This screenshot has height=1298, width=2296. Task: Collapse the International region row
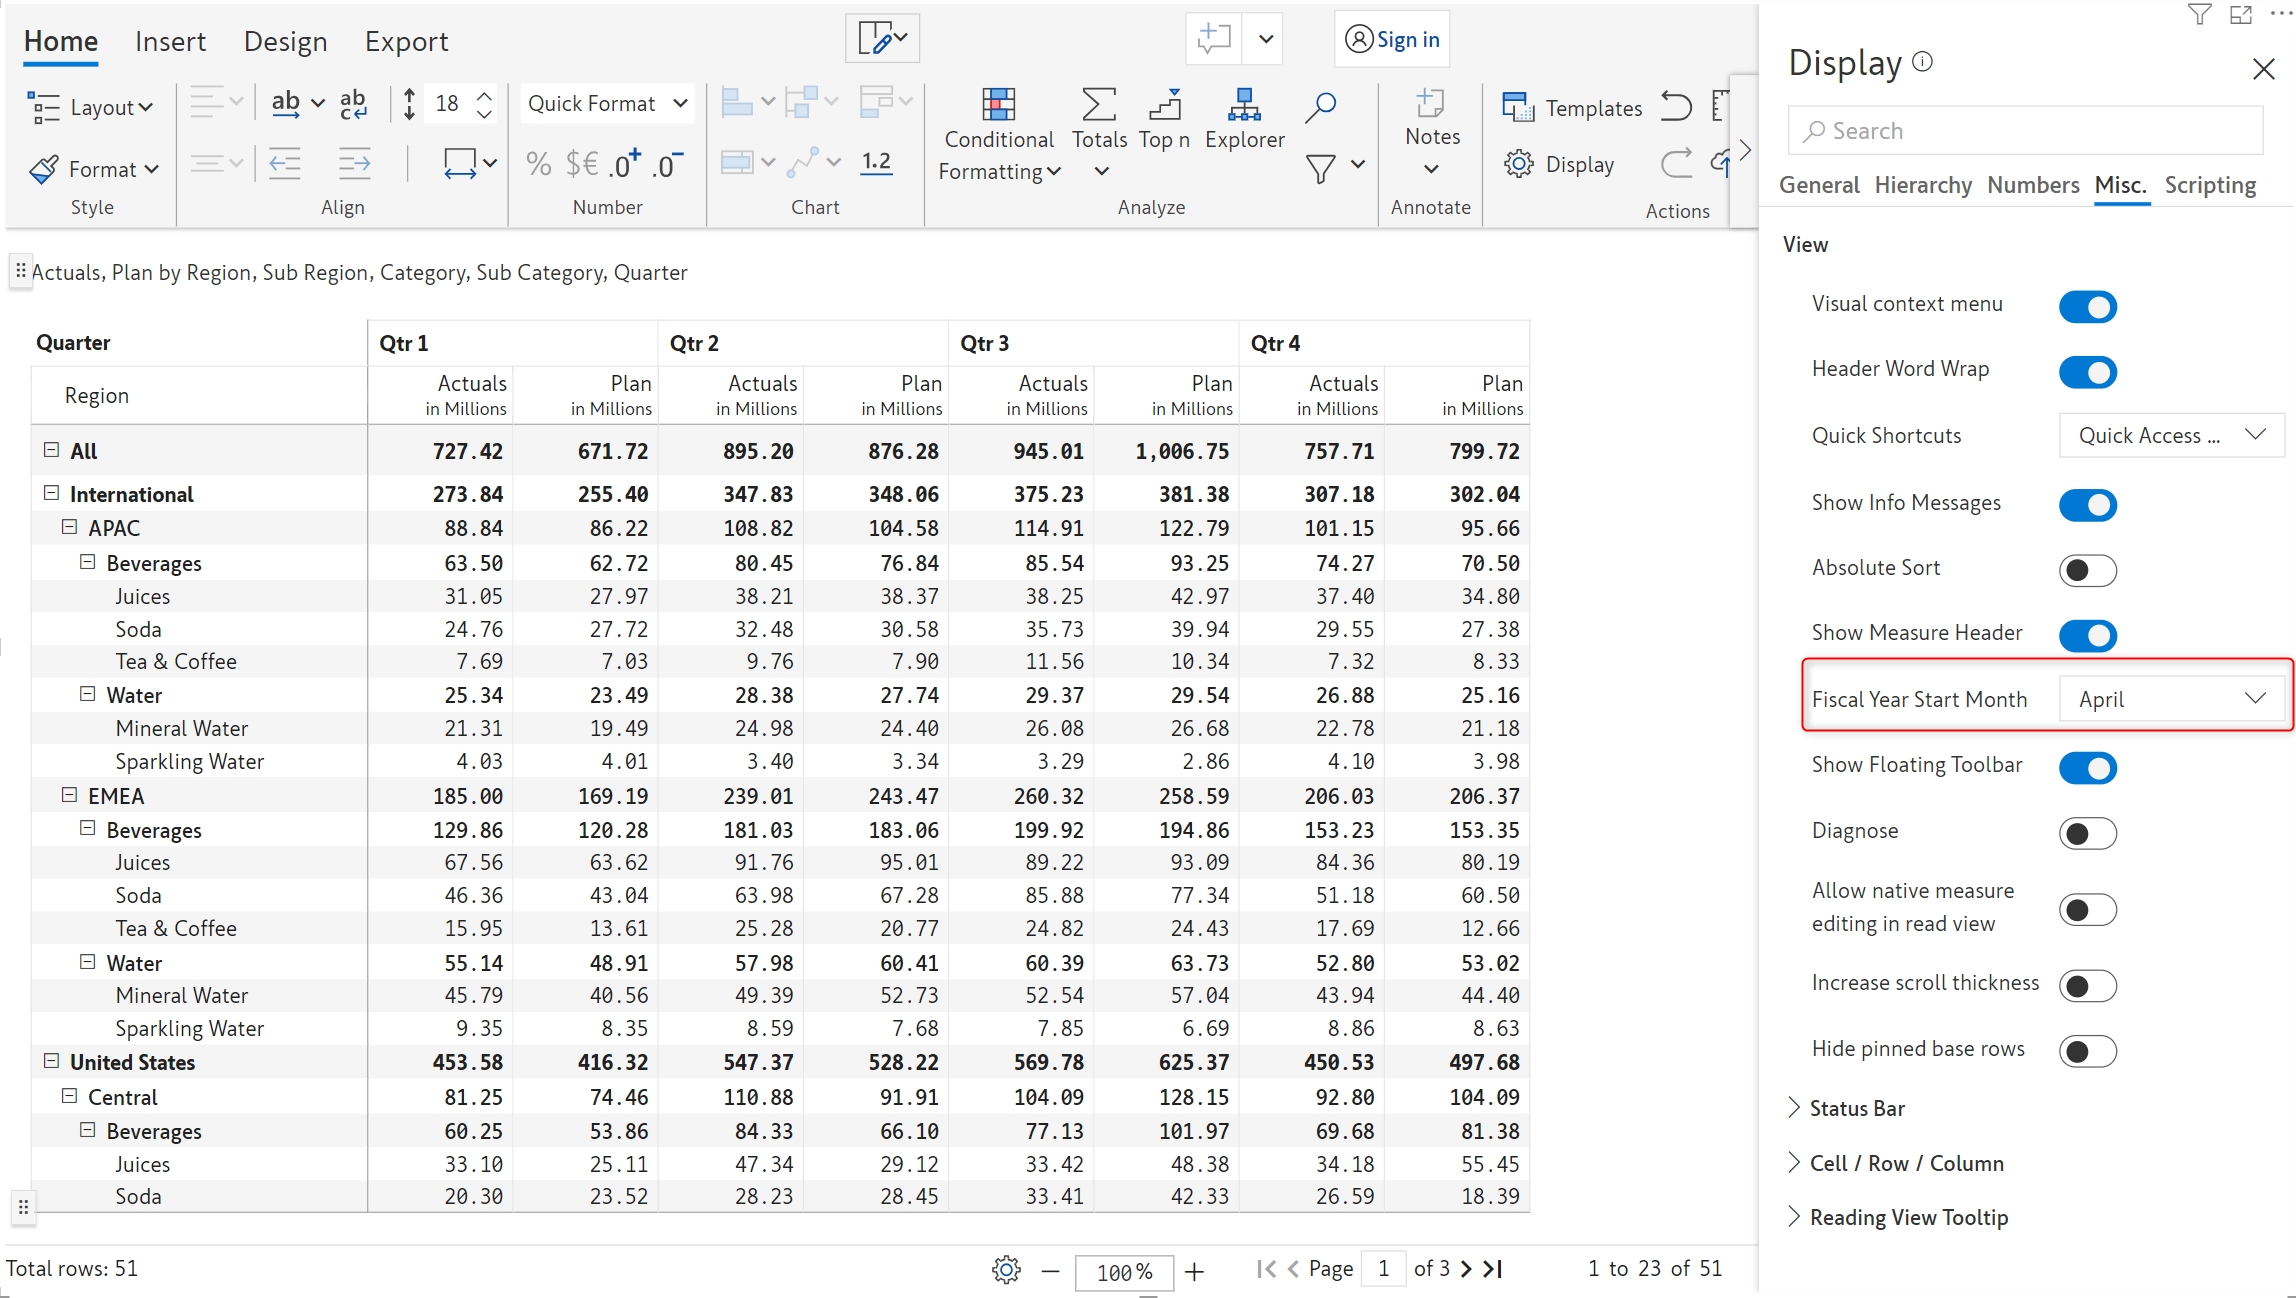[52, 493]
